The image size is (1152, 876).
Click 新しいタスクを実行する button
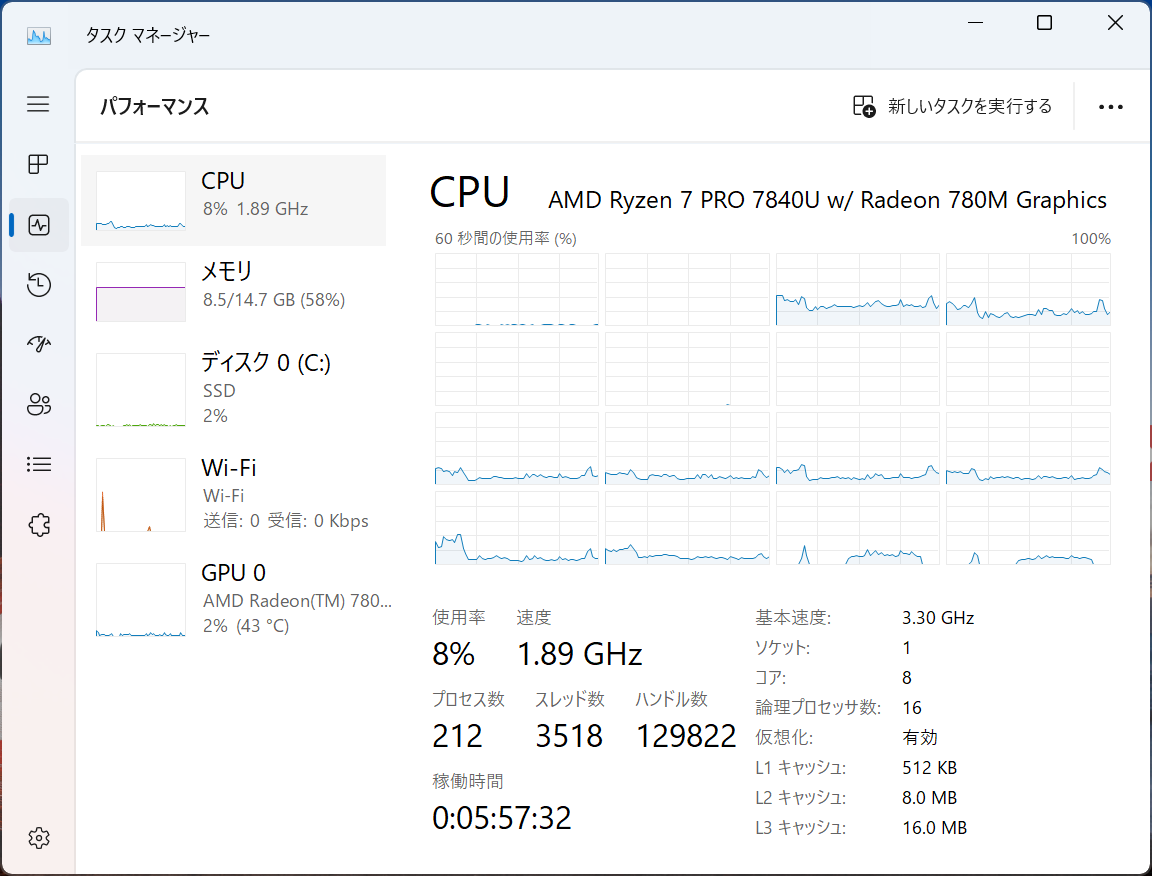952,107
